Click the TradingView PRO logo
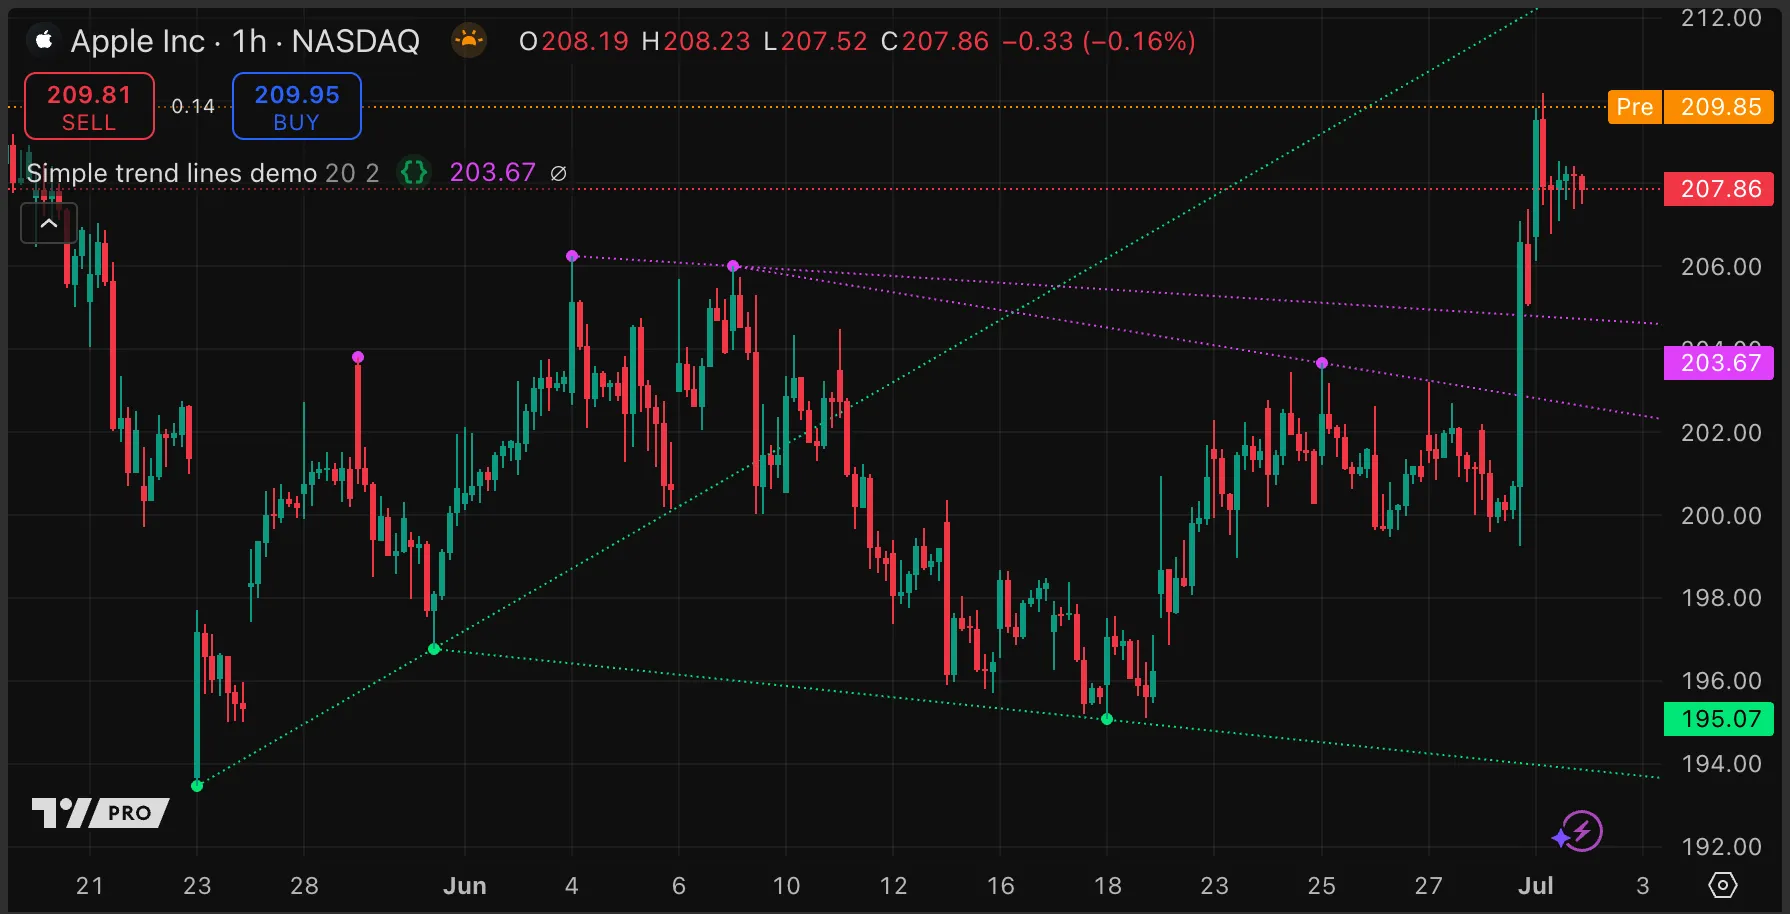 tap(100, 812)
